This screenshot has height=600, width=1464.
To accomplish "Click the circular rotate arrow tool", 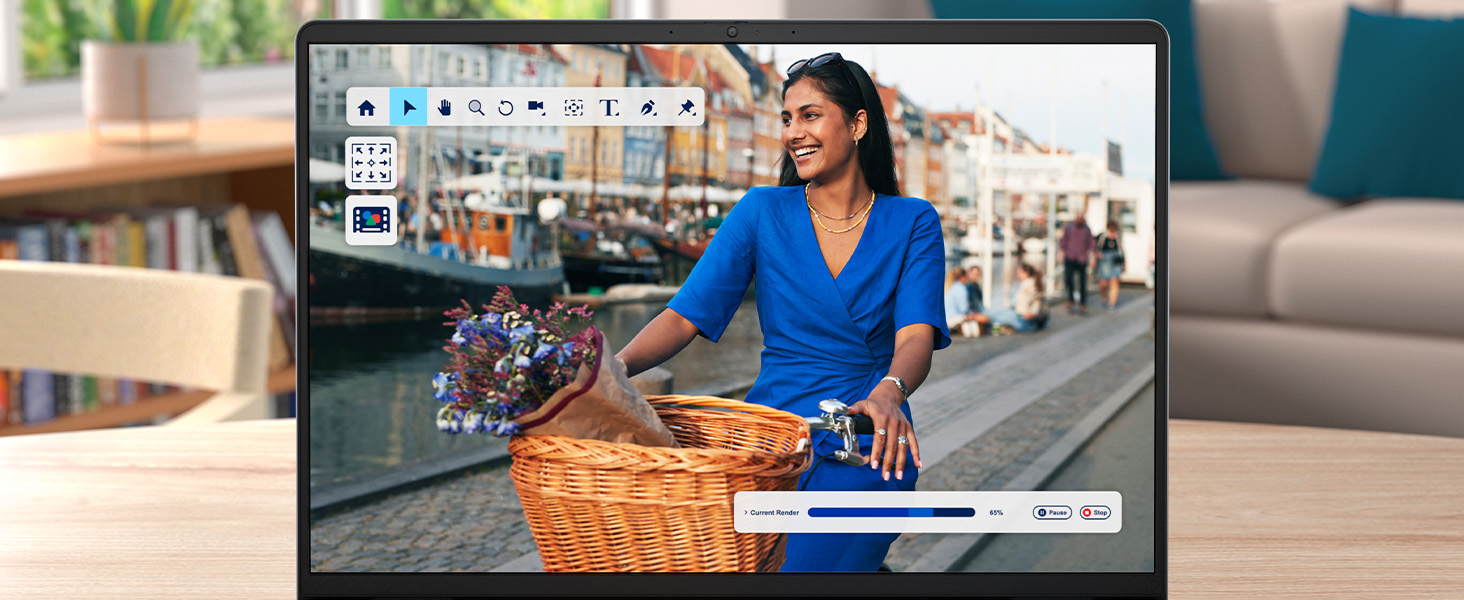I will coord(506,107).
